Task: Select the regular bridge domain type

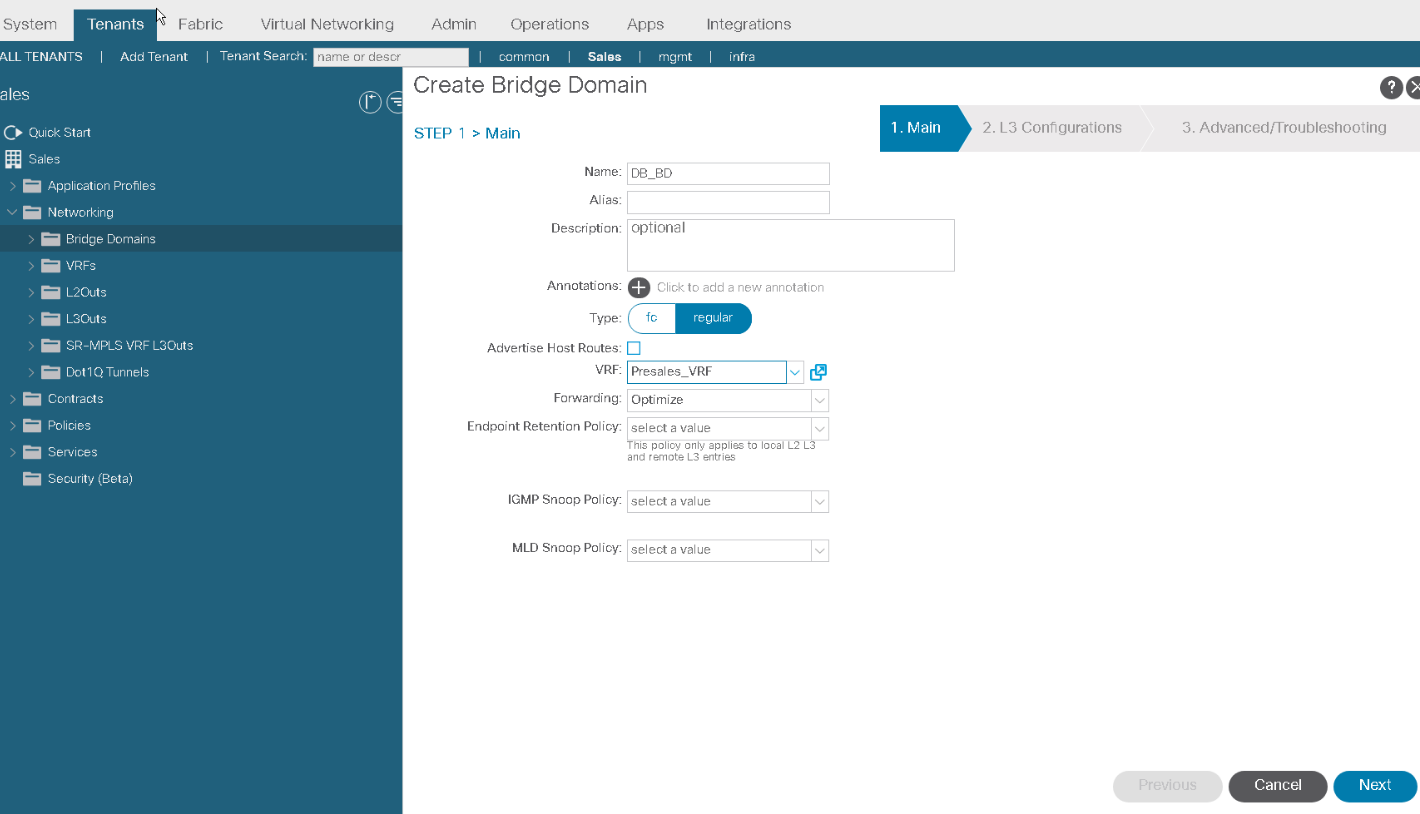Action: point(713,318)
